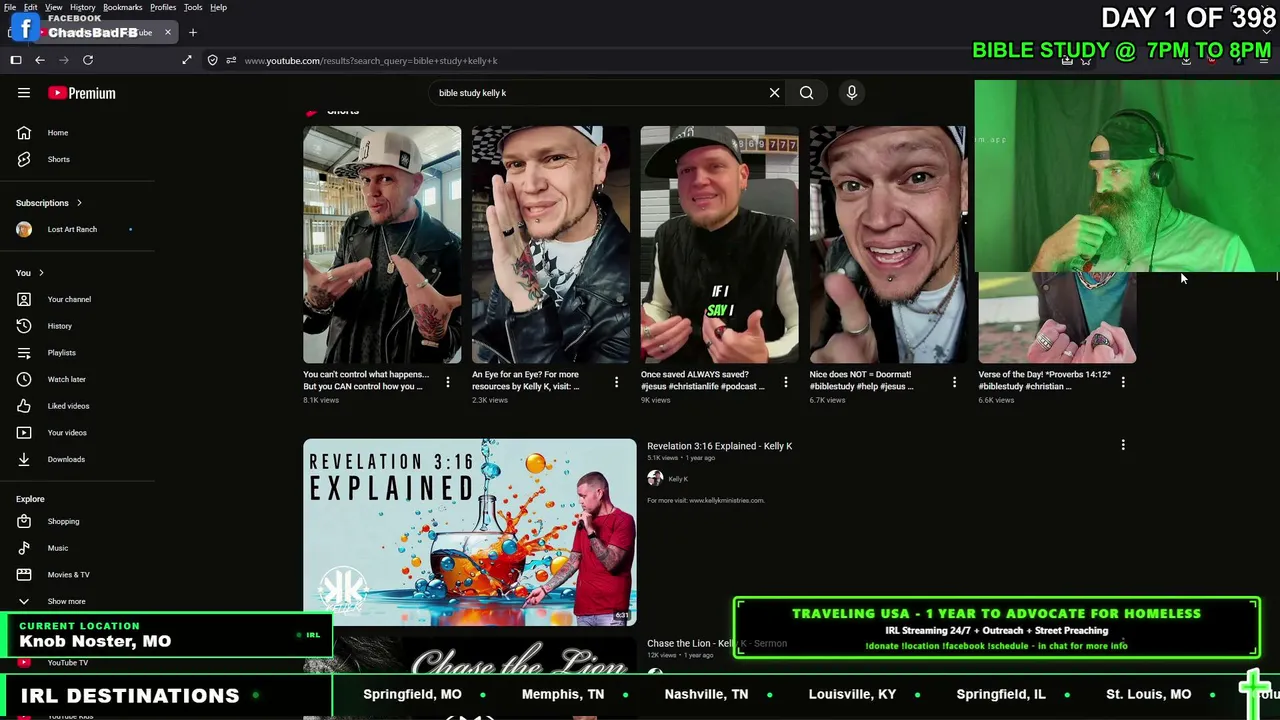Viewport: 1280px width, 720px height.
Task: Open the Kelly K channel avatar
Action: 655,479
